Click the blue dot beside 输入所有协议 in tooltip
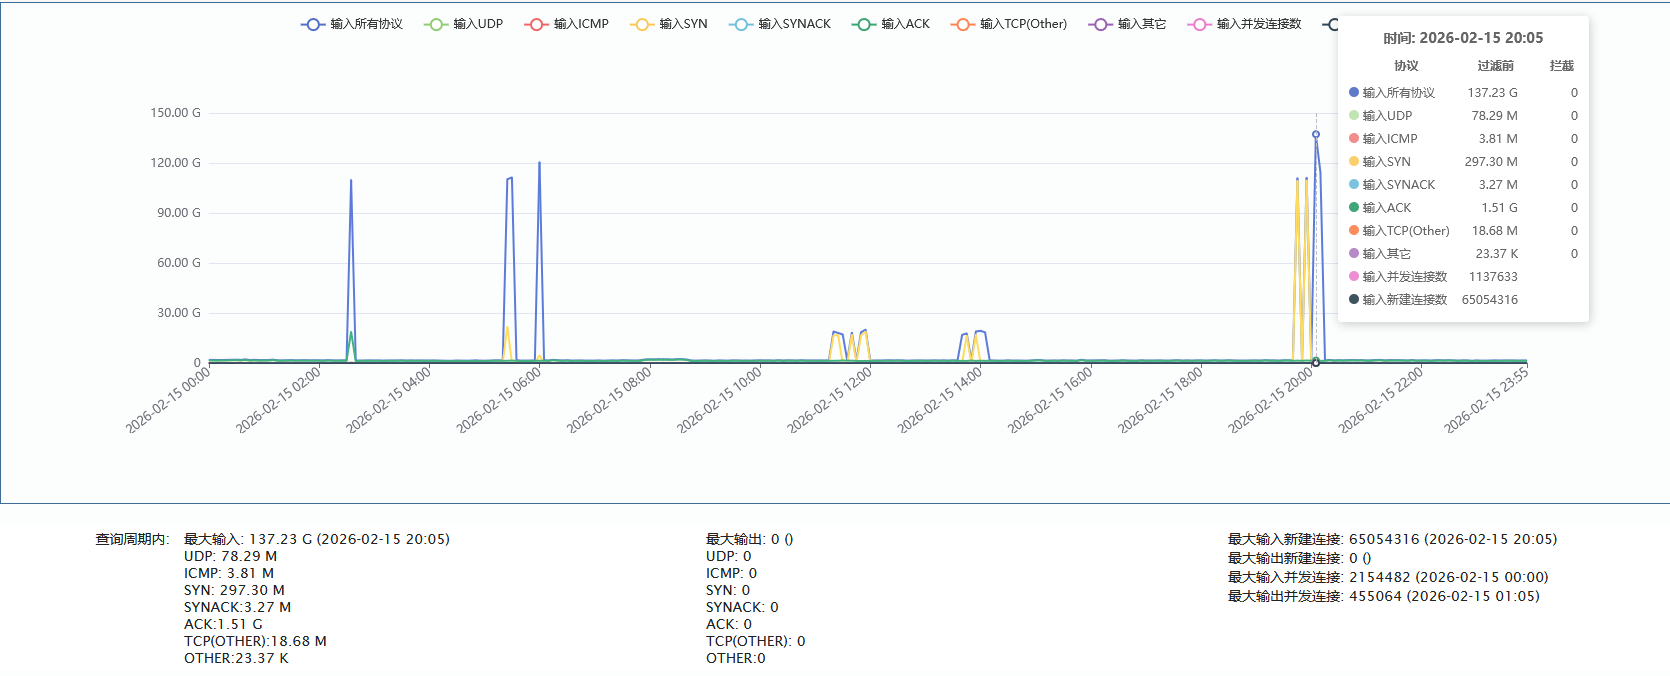This screenshot has width=1670, height=676. [1354, 92]
